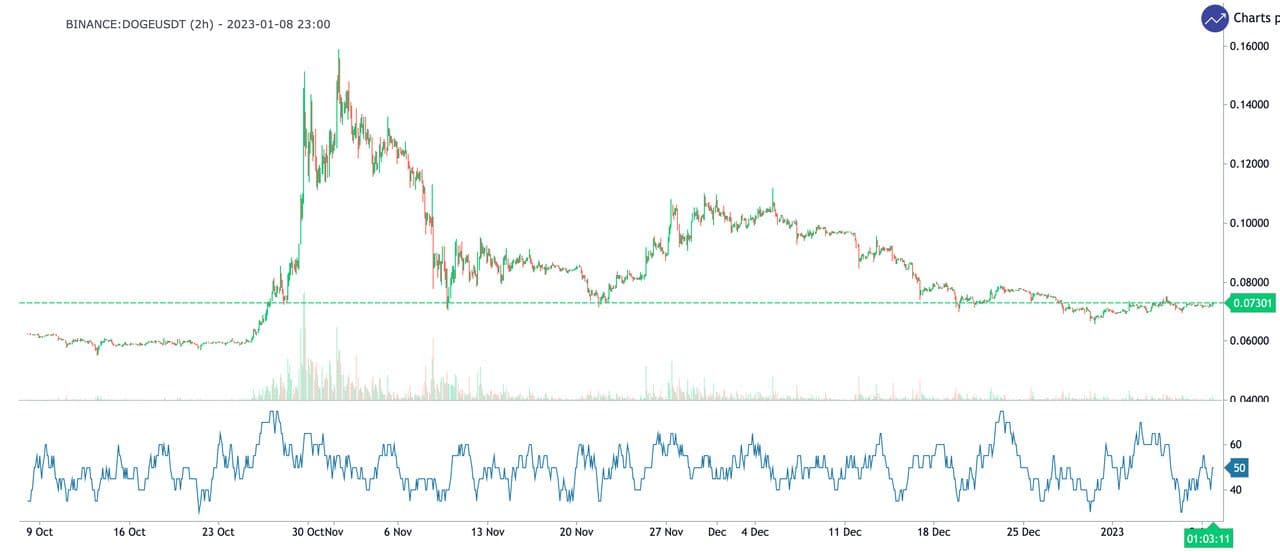Click the 0.14000 price axis label
The height and width of the screenshot is (552, 1280).
tap(1249, 105)
